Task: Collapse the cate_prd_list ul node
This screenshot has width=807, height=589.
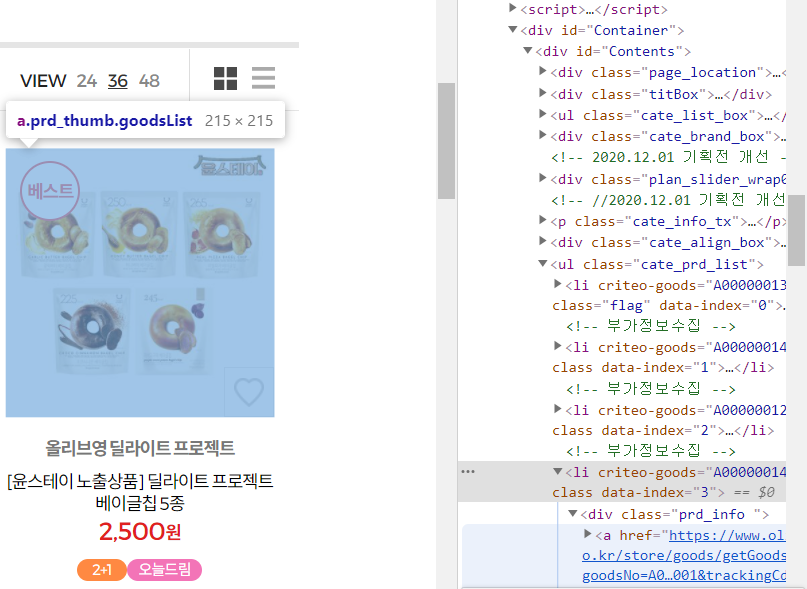Action: tap(542, 263)
